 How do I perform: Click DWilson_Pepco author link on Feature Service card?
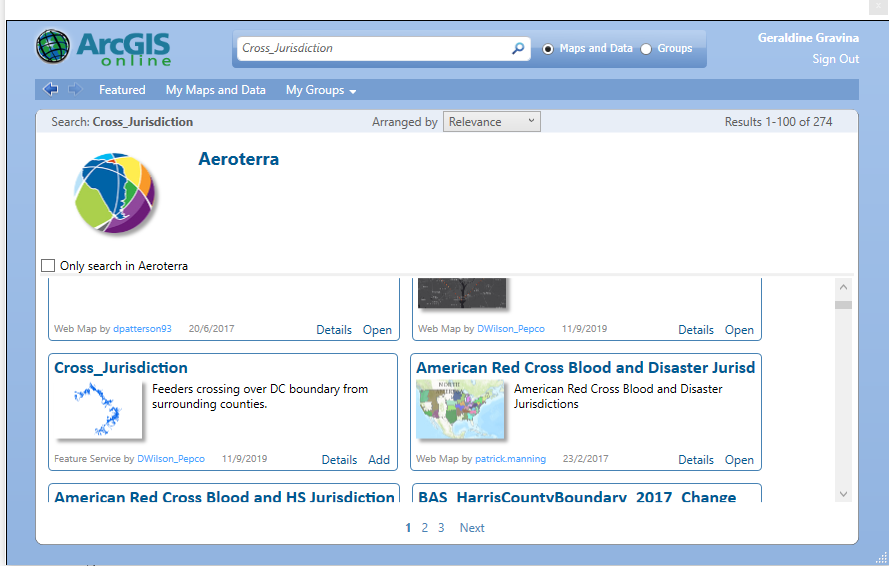coord(171,458)
